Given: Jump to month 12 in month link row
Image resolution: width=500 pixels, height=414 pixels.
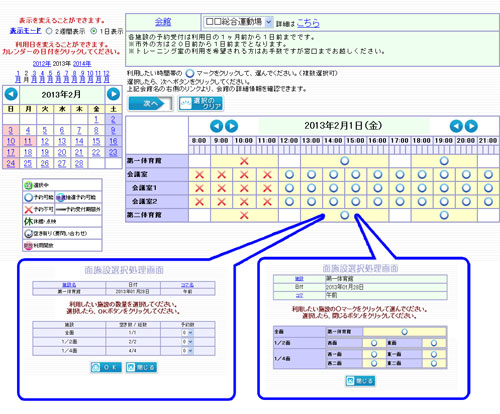Looking at the screenshot, I should coord(106,76).
